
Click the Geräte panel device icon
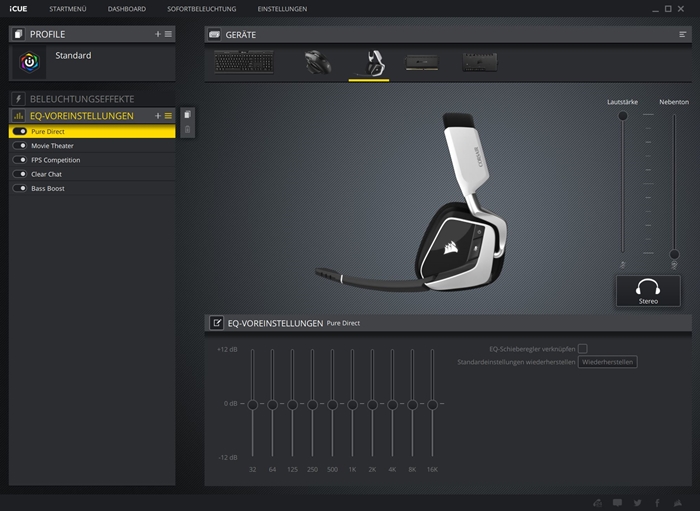coord(214,34)
